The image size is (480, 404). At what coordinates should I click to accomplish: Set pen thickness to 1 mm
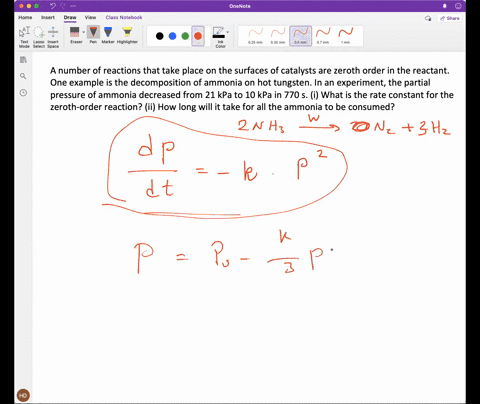[x=345, y=36]
